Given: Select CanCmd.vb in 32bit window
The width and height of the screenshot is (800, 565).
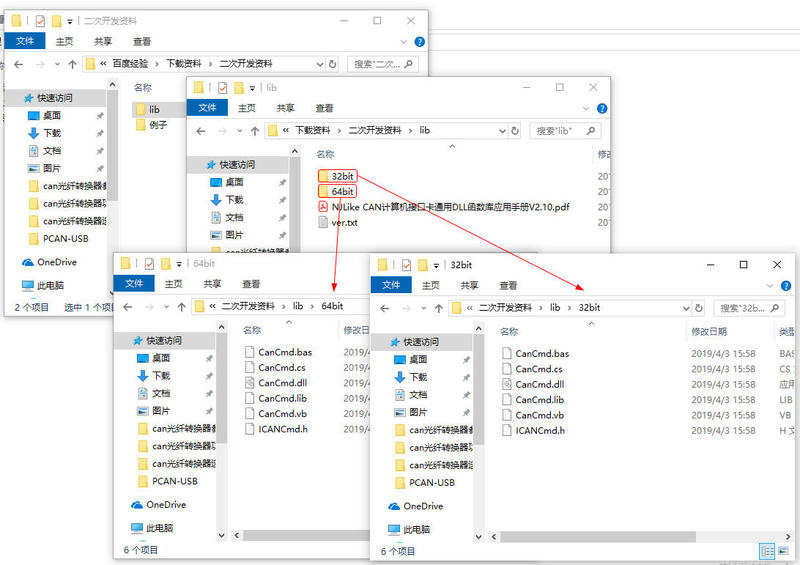Looking at the screenshot, I should pyautogui.click(x=540, y=415).
